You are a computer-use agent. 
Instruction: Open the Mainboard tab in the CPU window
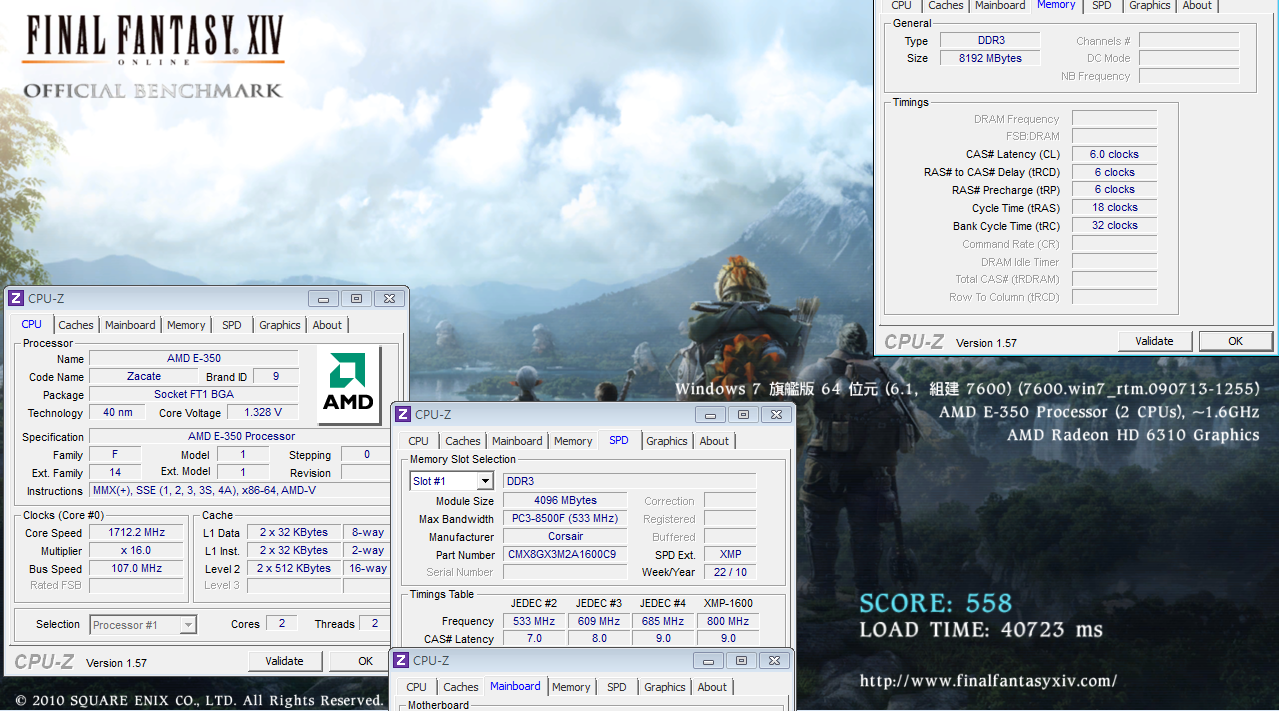130,325
